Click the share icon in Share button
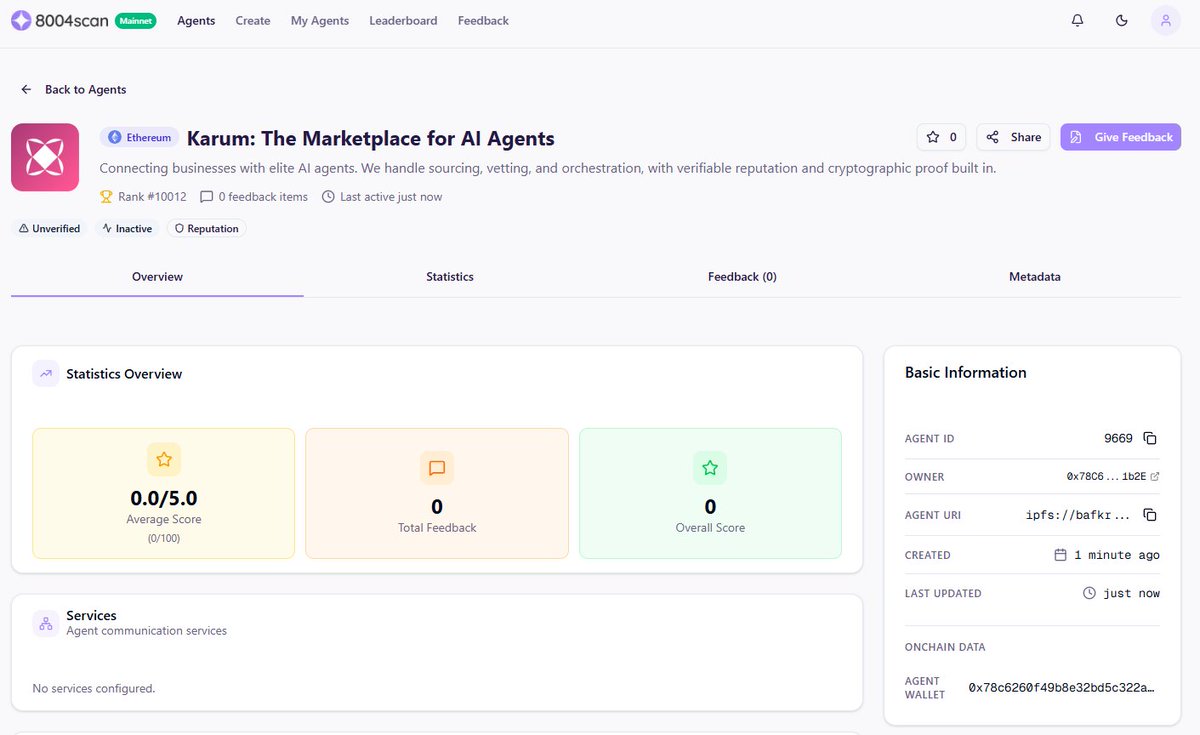The image size is (1200, 735). click(993, 137)
